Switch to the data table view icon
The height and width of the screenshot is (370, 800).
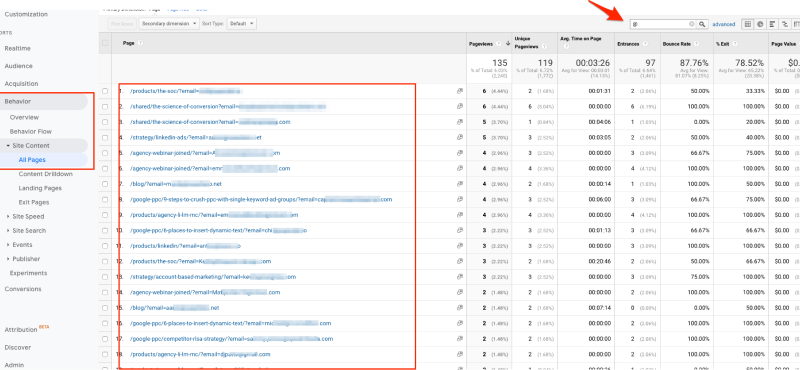click(748, 24)
